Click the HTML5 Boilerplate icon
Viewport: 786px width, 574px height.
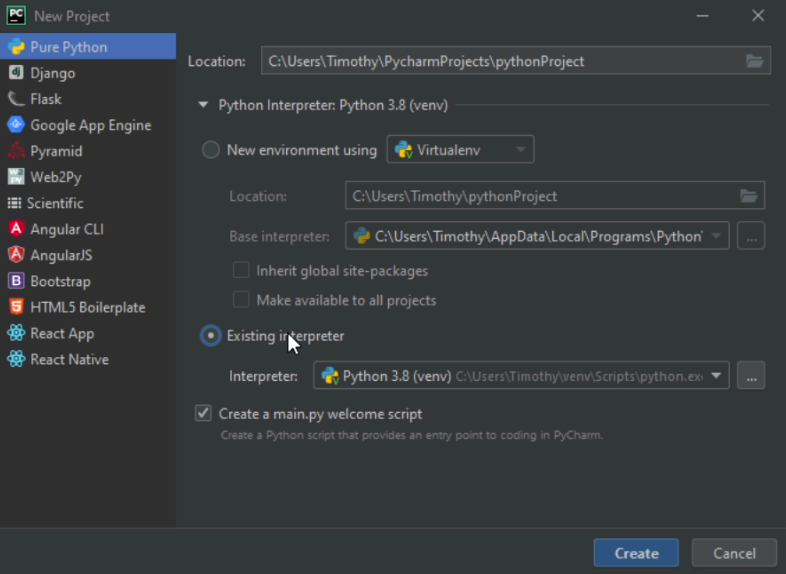click(x=16, y=307)
